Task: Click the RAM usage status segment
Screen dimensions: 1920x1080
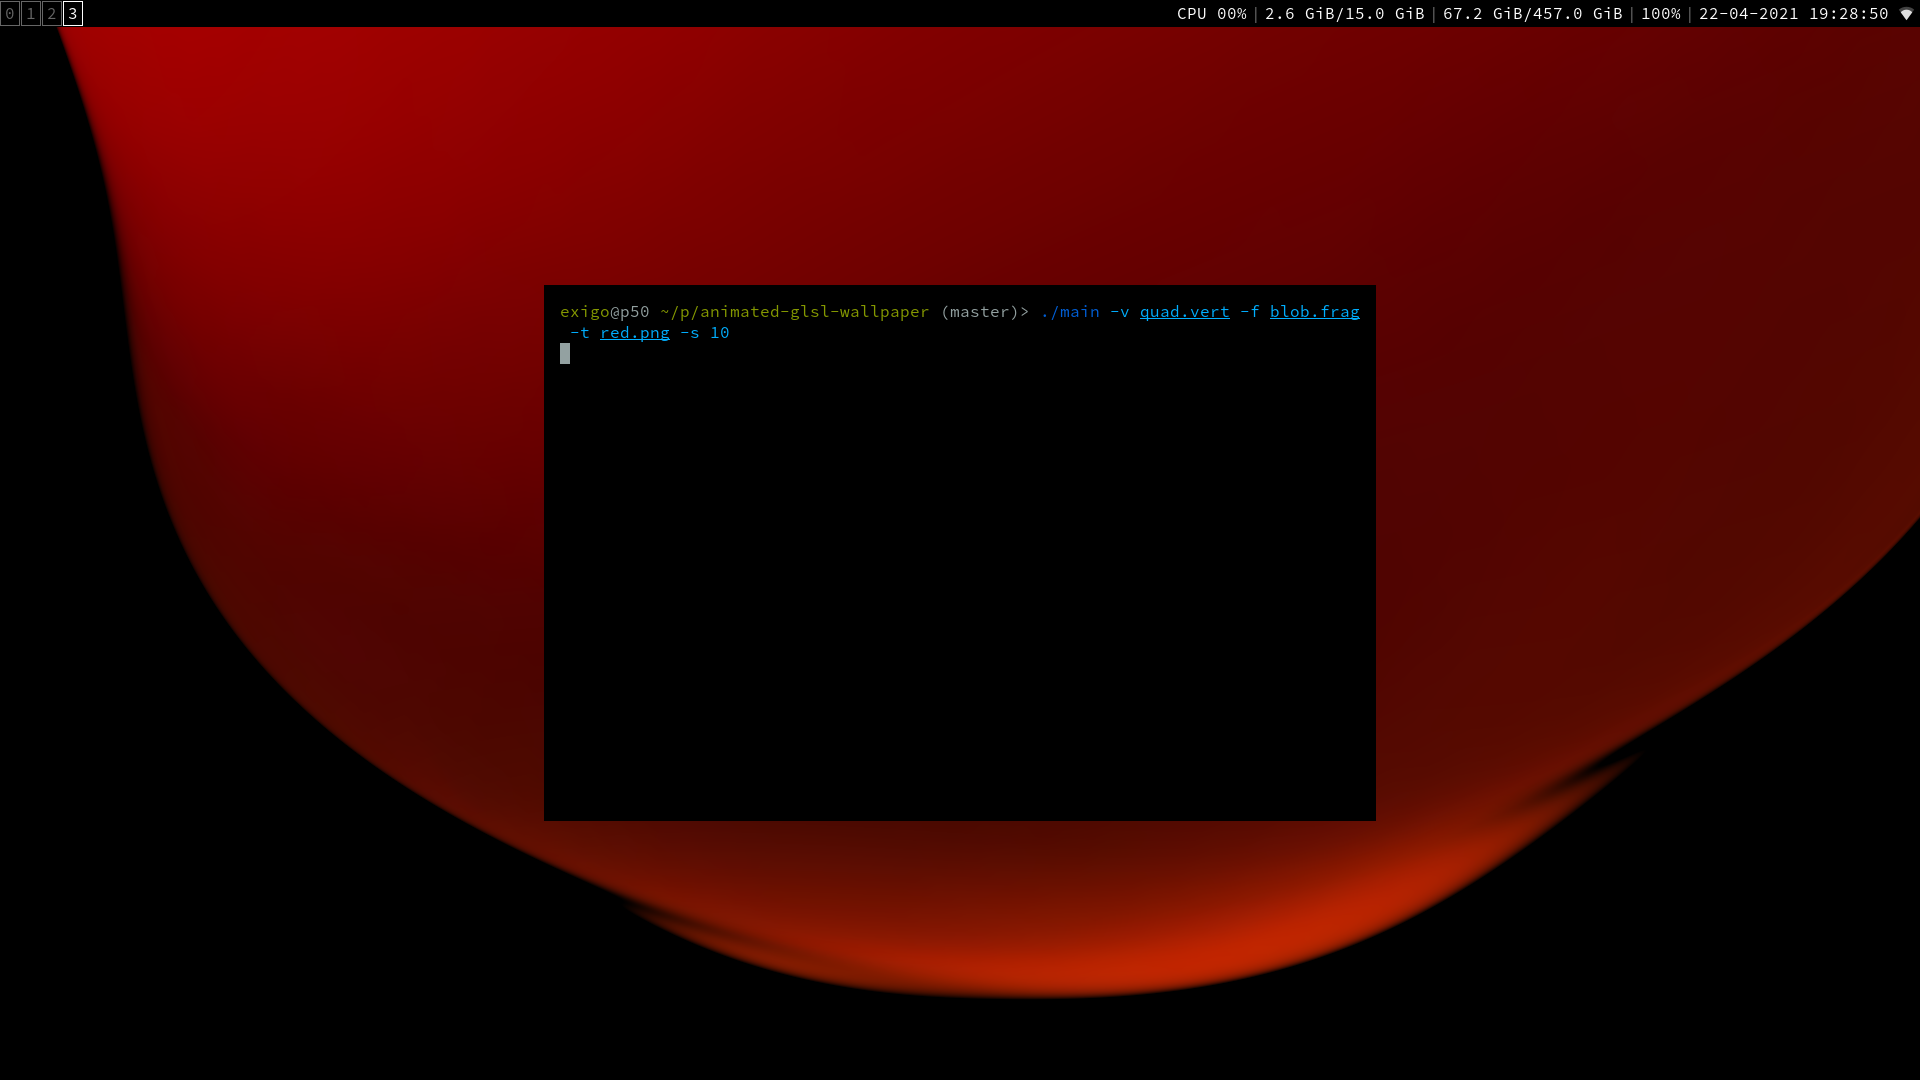Action: (1343, 14)
